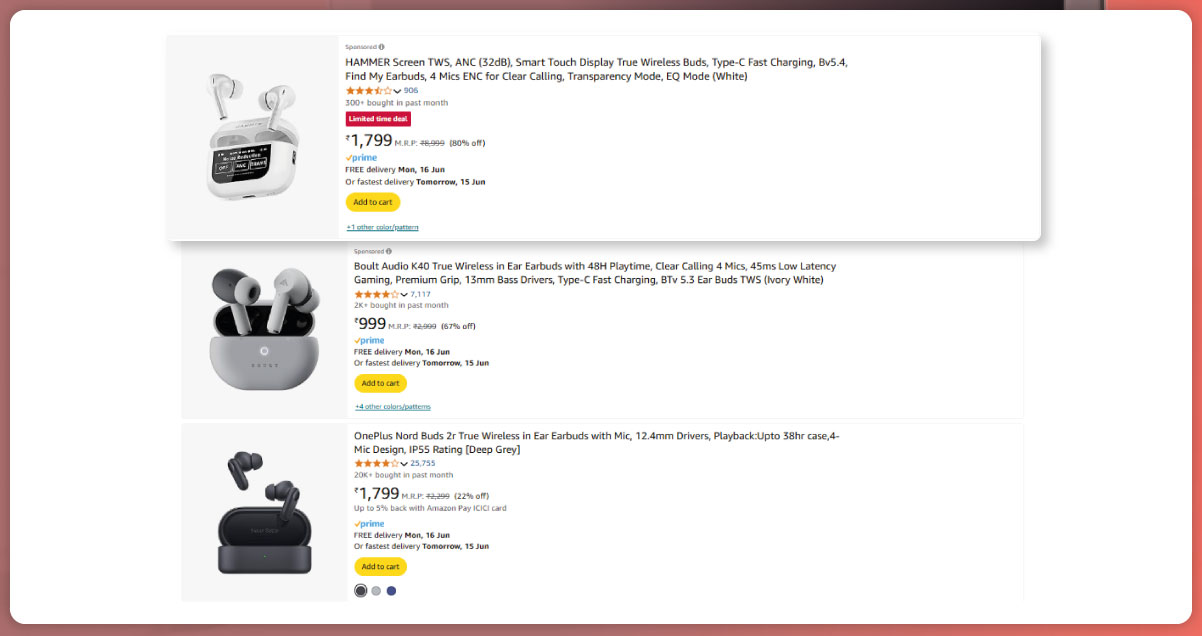Click the prime logo on Boult listing
1202x636 pixels.
369,341
